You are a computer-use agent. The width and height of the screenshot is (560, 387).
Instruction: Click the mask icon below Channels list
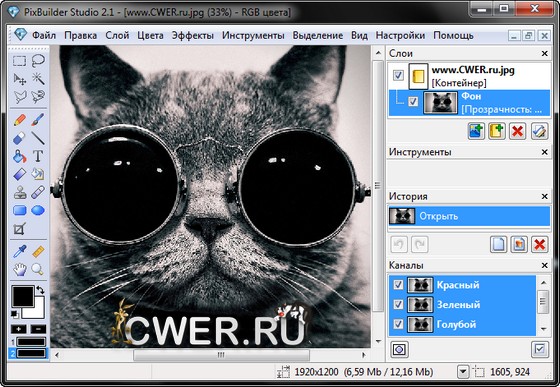click(x=400, y=349)
